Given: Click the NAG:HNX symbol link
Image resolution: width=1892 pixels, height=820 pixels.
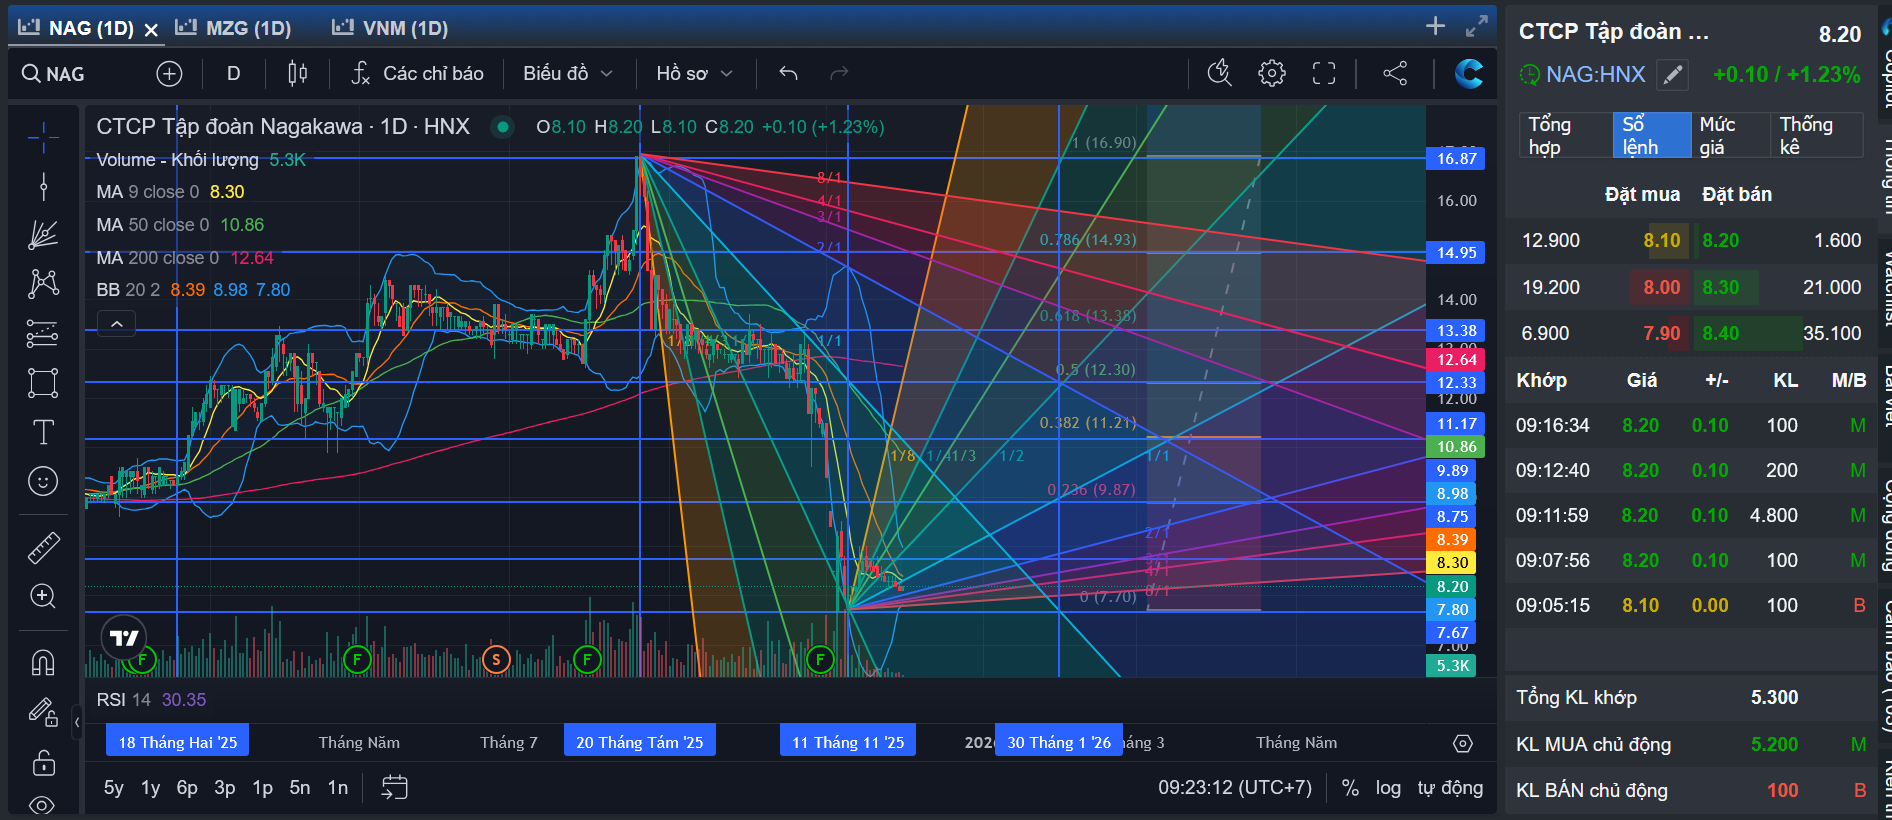Looking at the screenshot, I should tap(1595, 74).
